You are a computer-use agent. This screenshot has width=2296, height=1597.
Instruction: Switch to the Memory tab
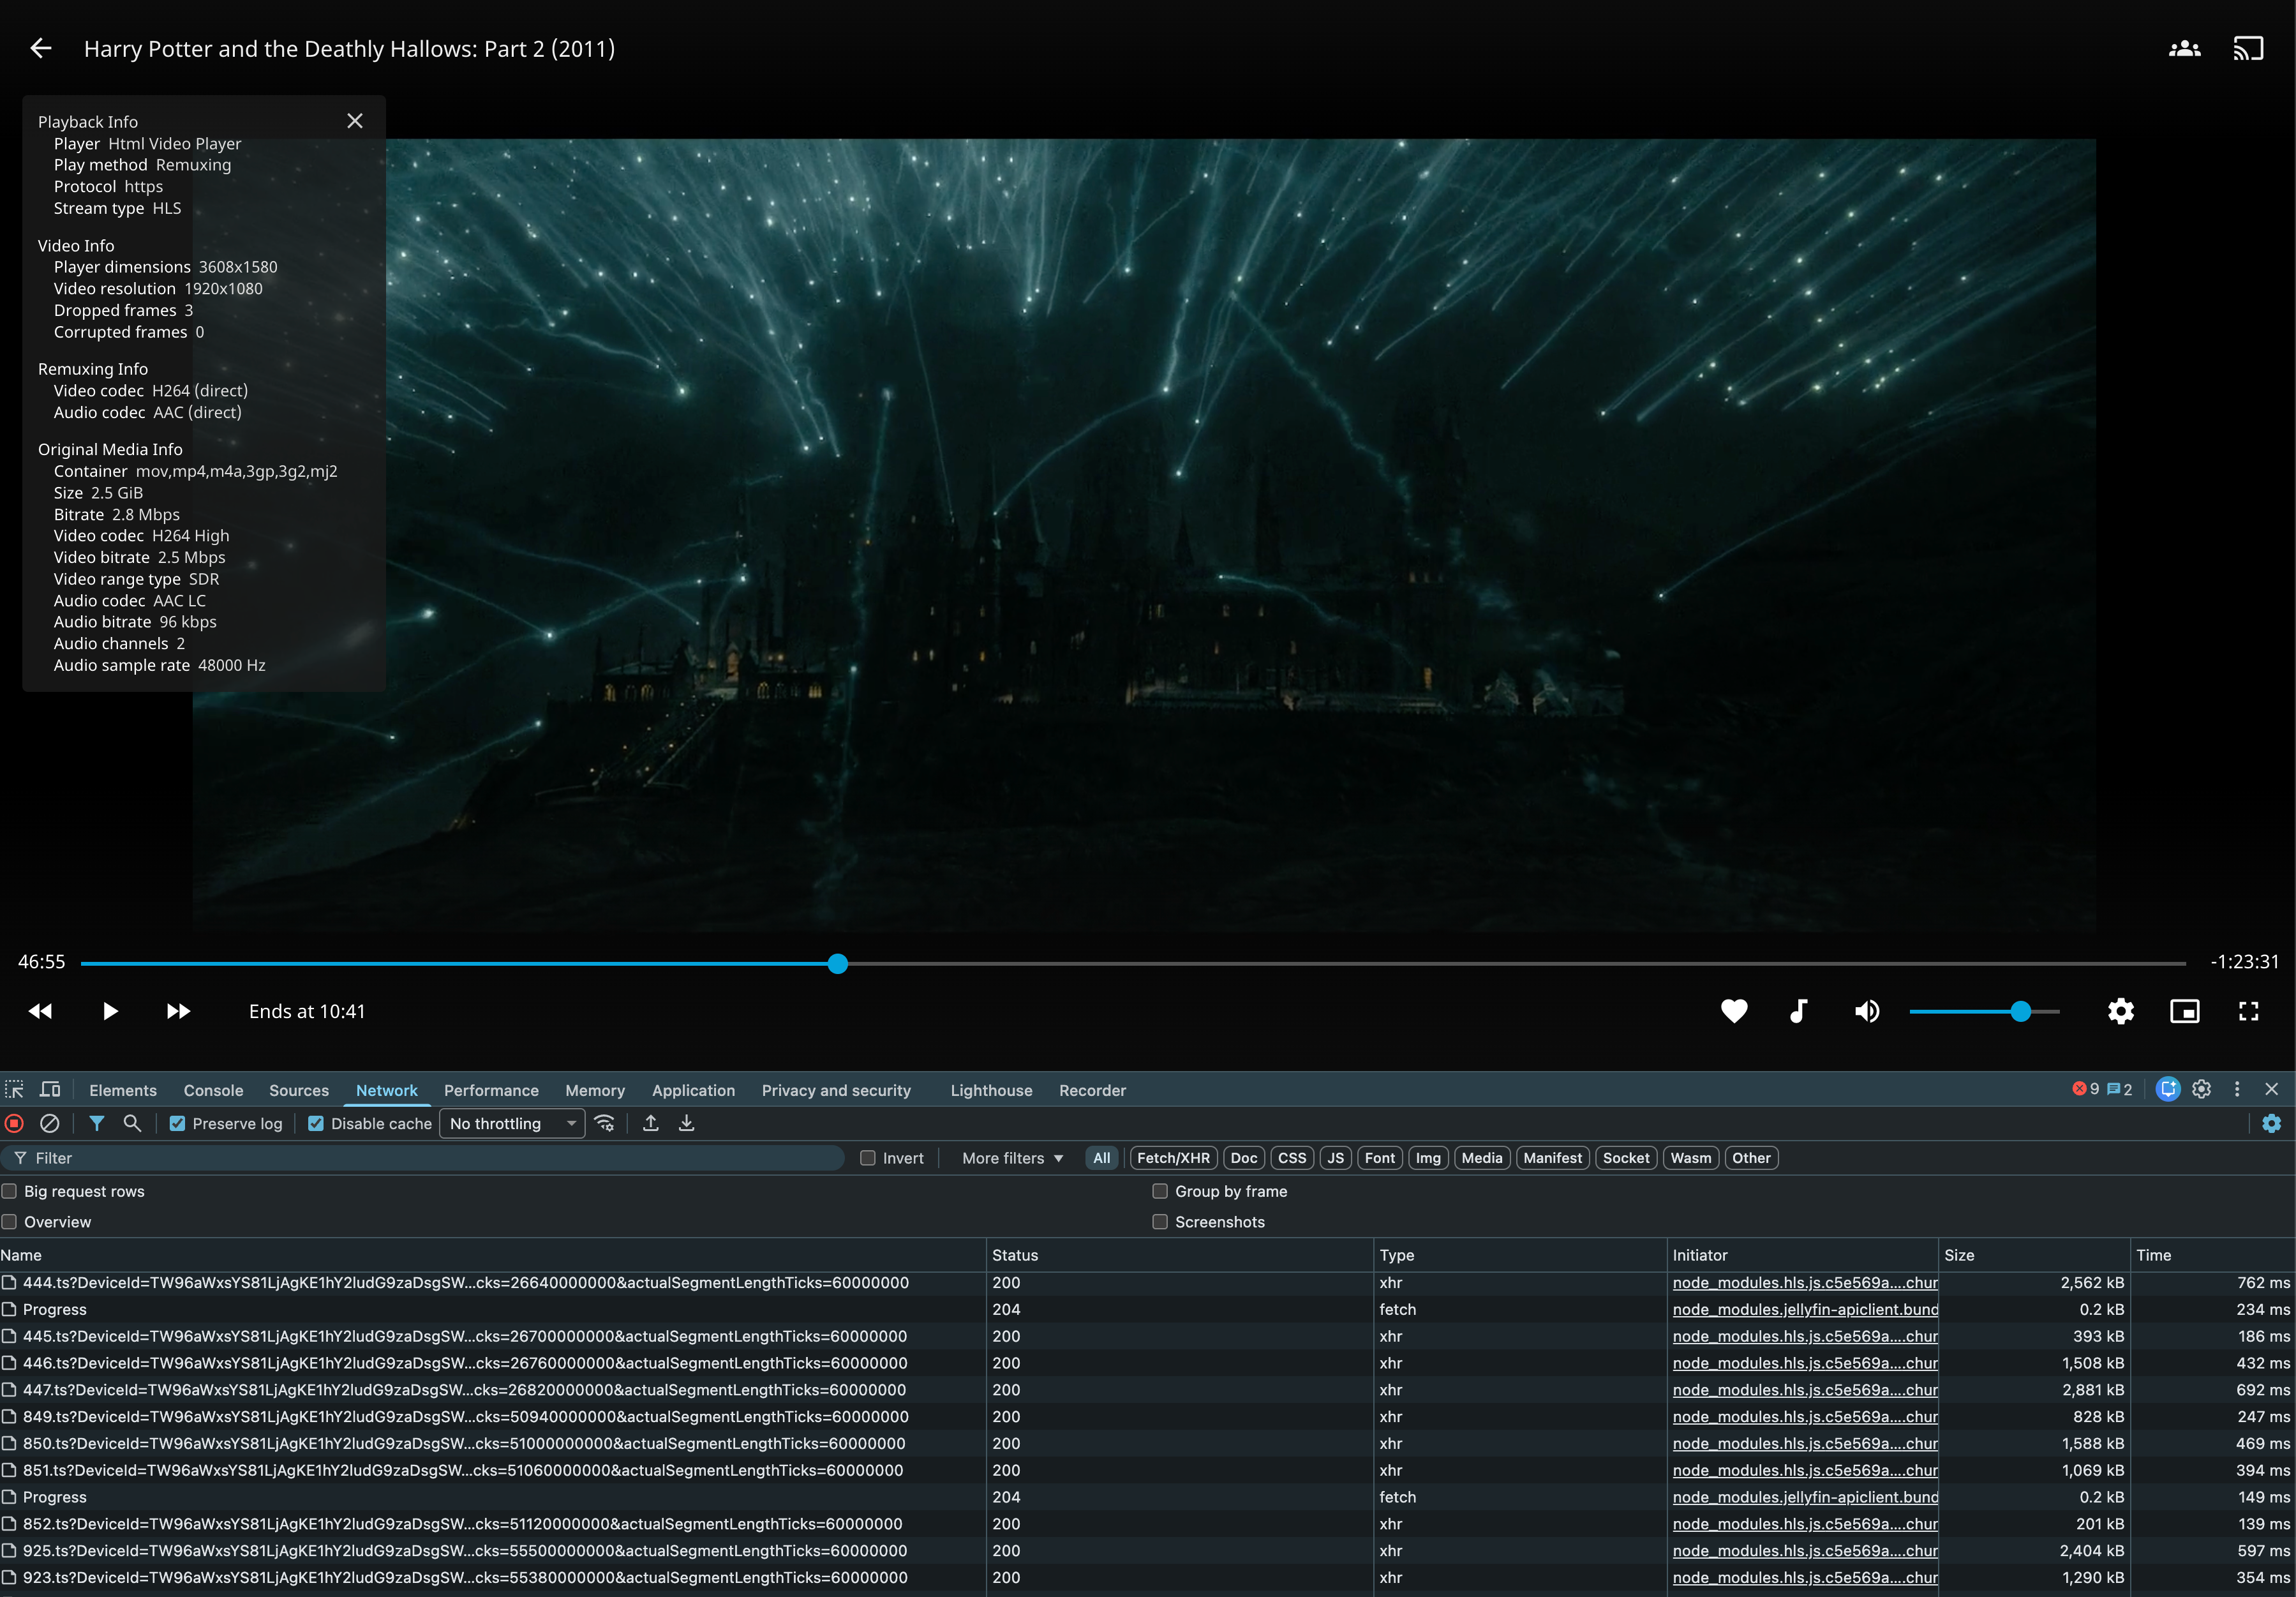[x=595, y=1090]
